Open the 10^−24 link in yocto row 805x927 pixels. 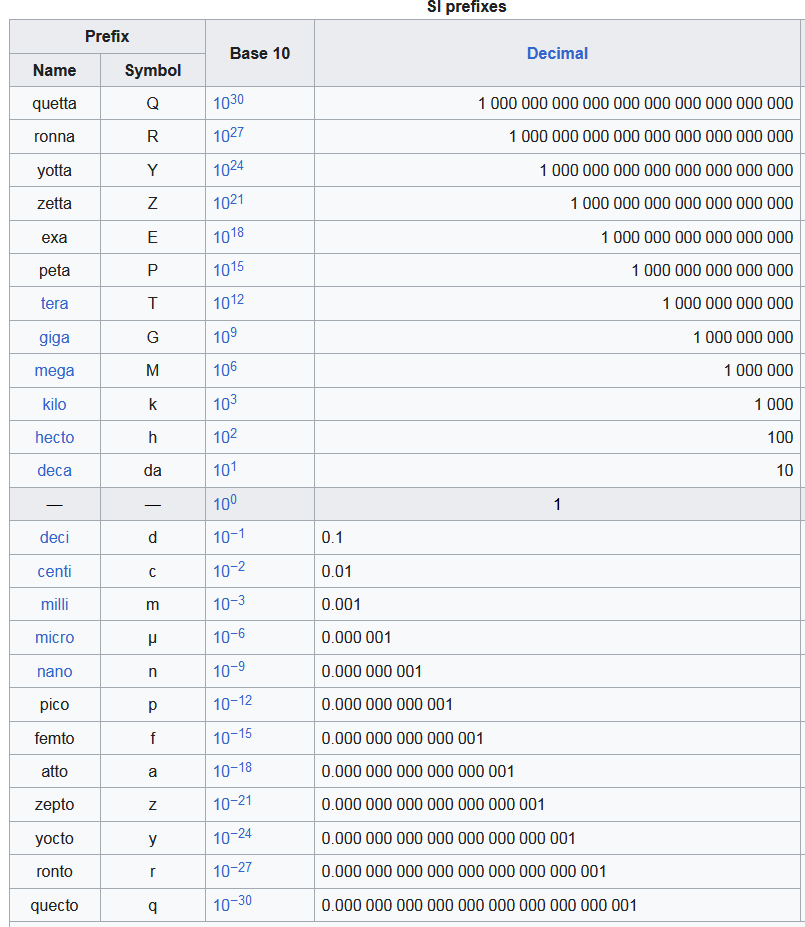[232, 837]
